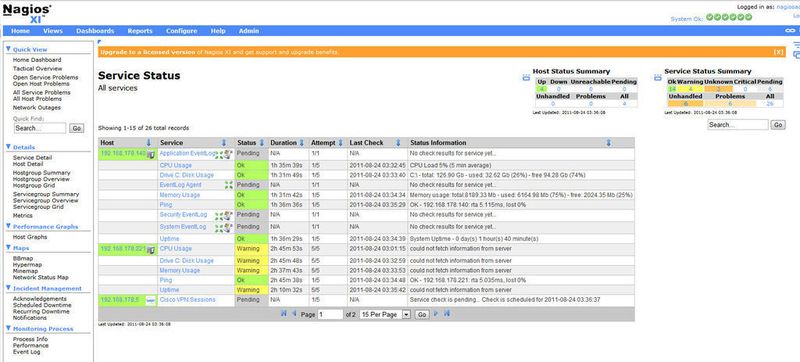Dismiss the orange upgrade banner with [X]
The image size is (800, 362).
pos(778,52)
